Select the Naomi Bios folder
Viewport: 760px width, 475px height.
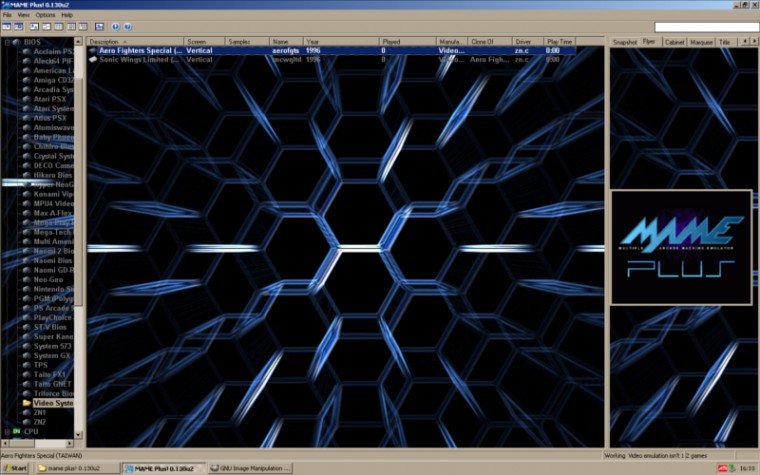pyautogui.click(x=52, y=261)
